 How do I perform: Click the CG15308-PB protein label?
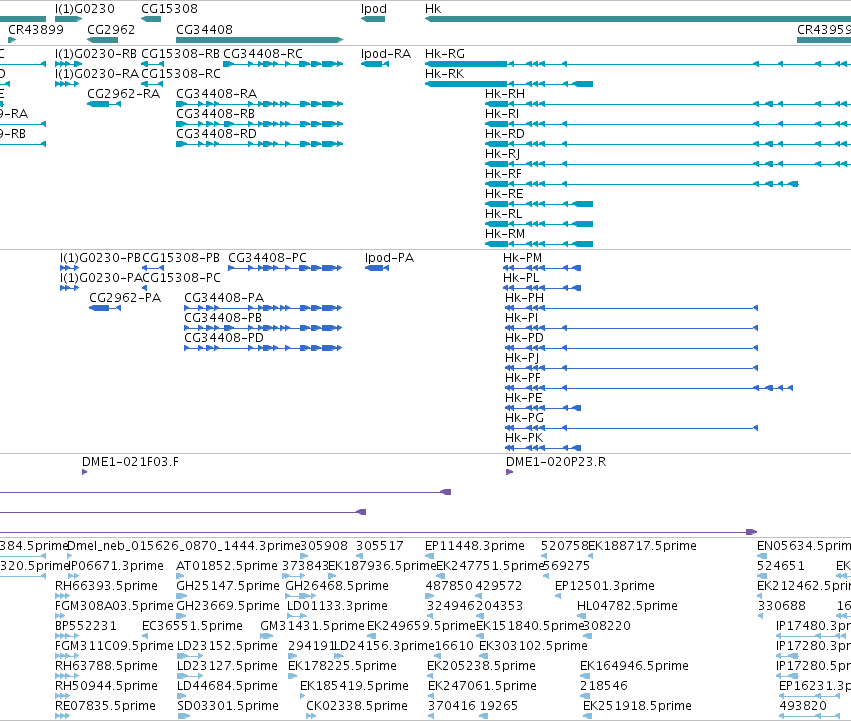tap(181, 258)
